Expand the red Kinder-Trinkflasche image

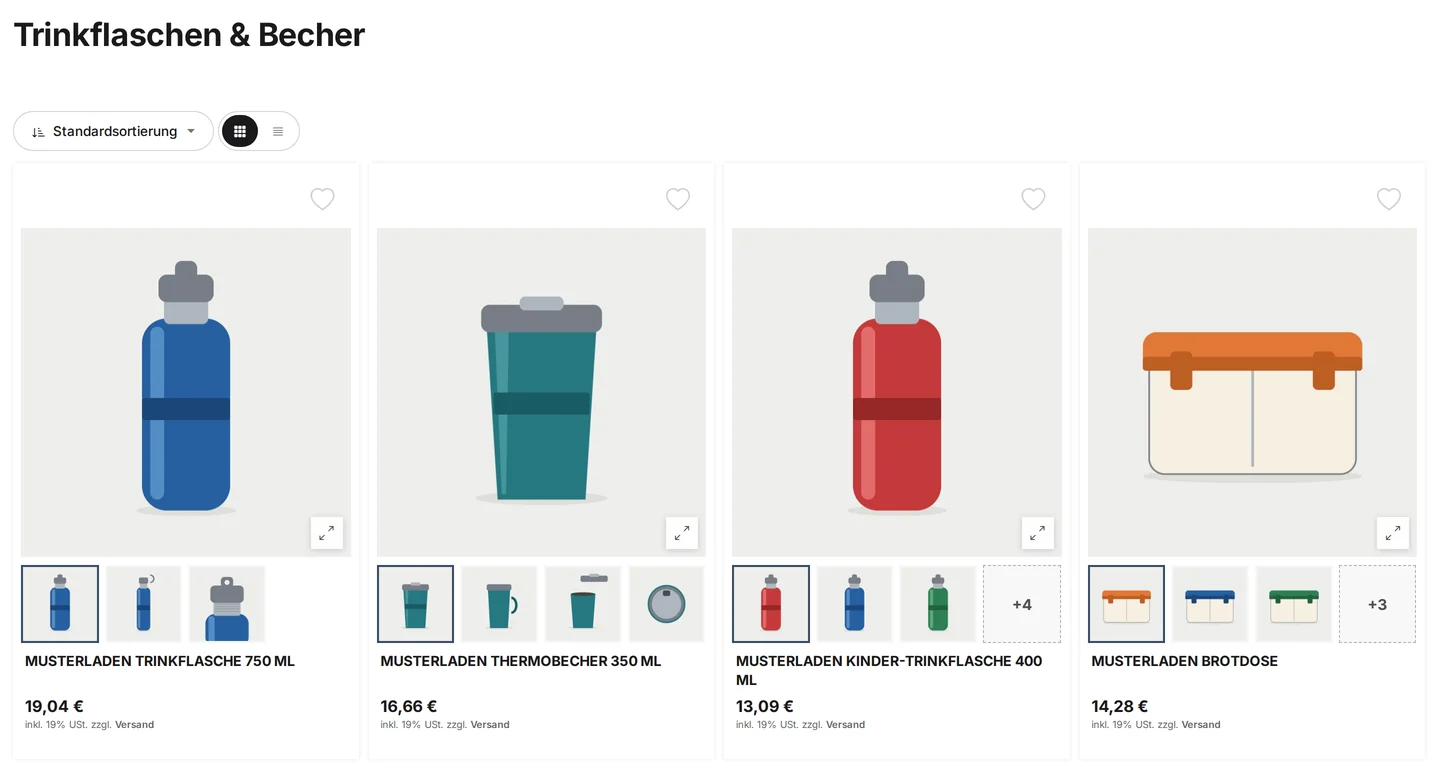(x=1038, y=533)
